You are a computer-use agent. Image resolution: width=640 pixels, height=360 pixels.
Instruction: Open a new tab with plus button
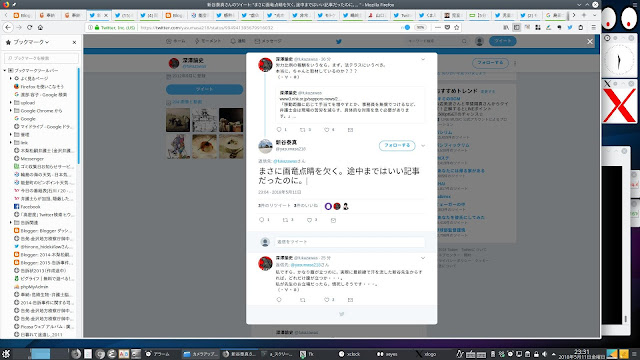click(584, 15)
